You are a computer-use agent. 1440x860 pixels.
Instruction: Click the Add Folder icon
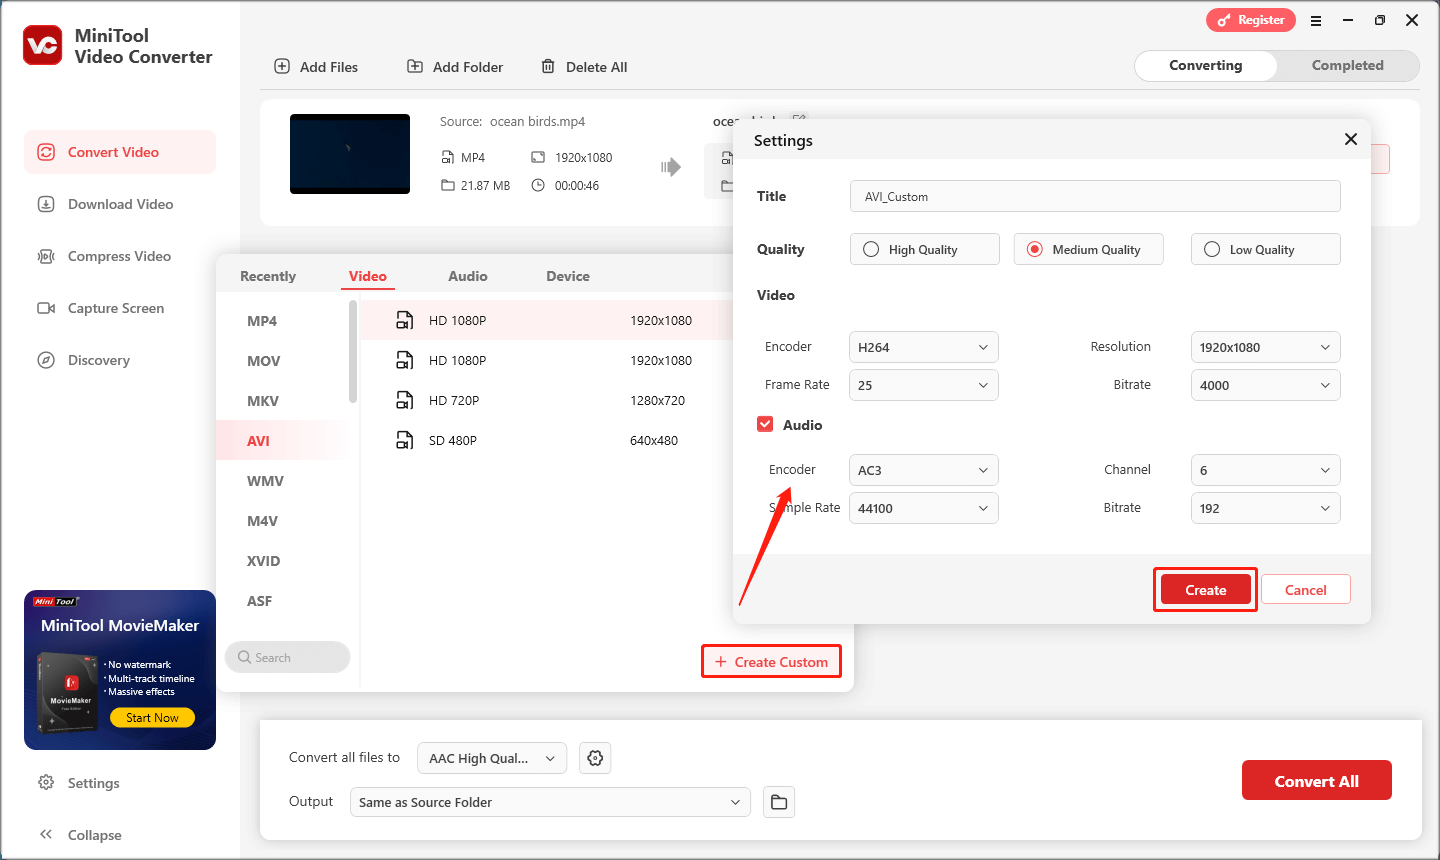click(x=415, y=66)
